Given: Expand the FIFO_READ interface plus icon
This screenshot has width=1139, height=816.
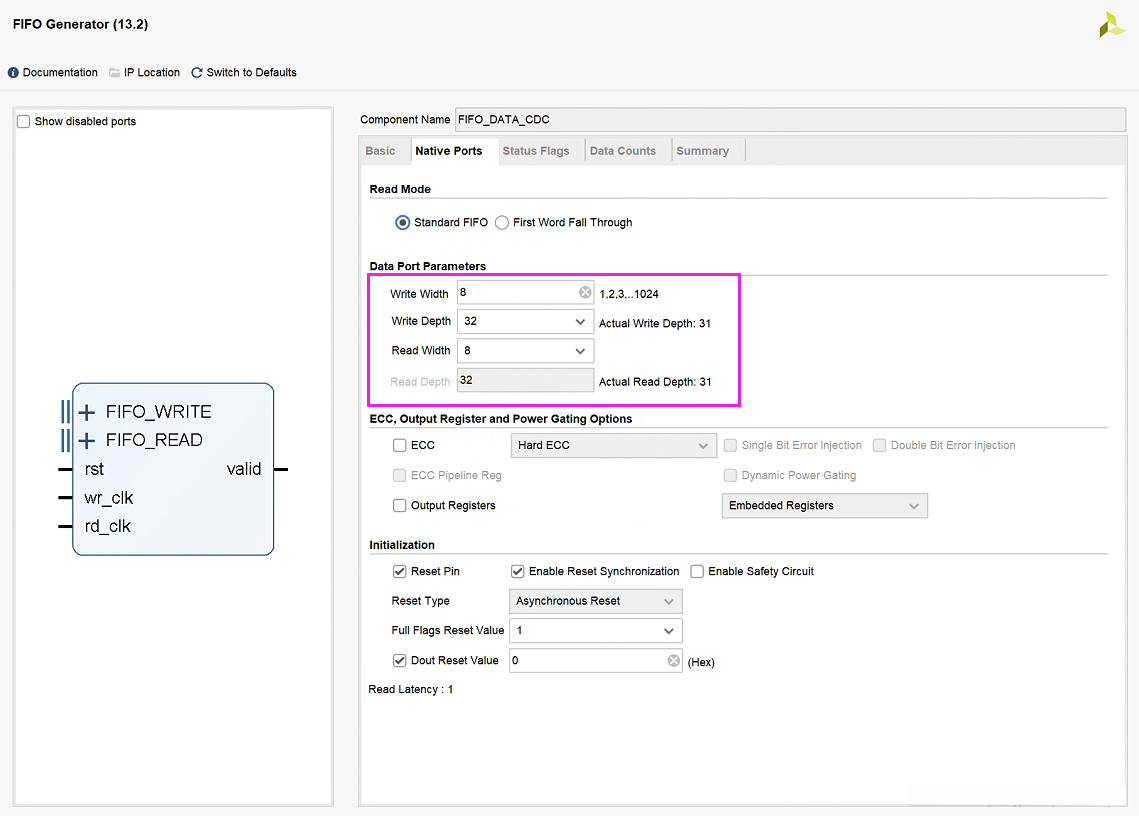Looking at the screenshot, I should [x=87, y=440].
